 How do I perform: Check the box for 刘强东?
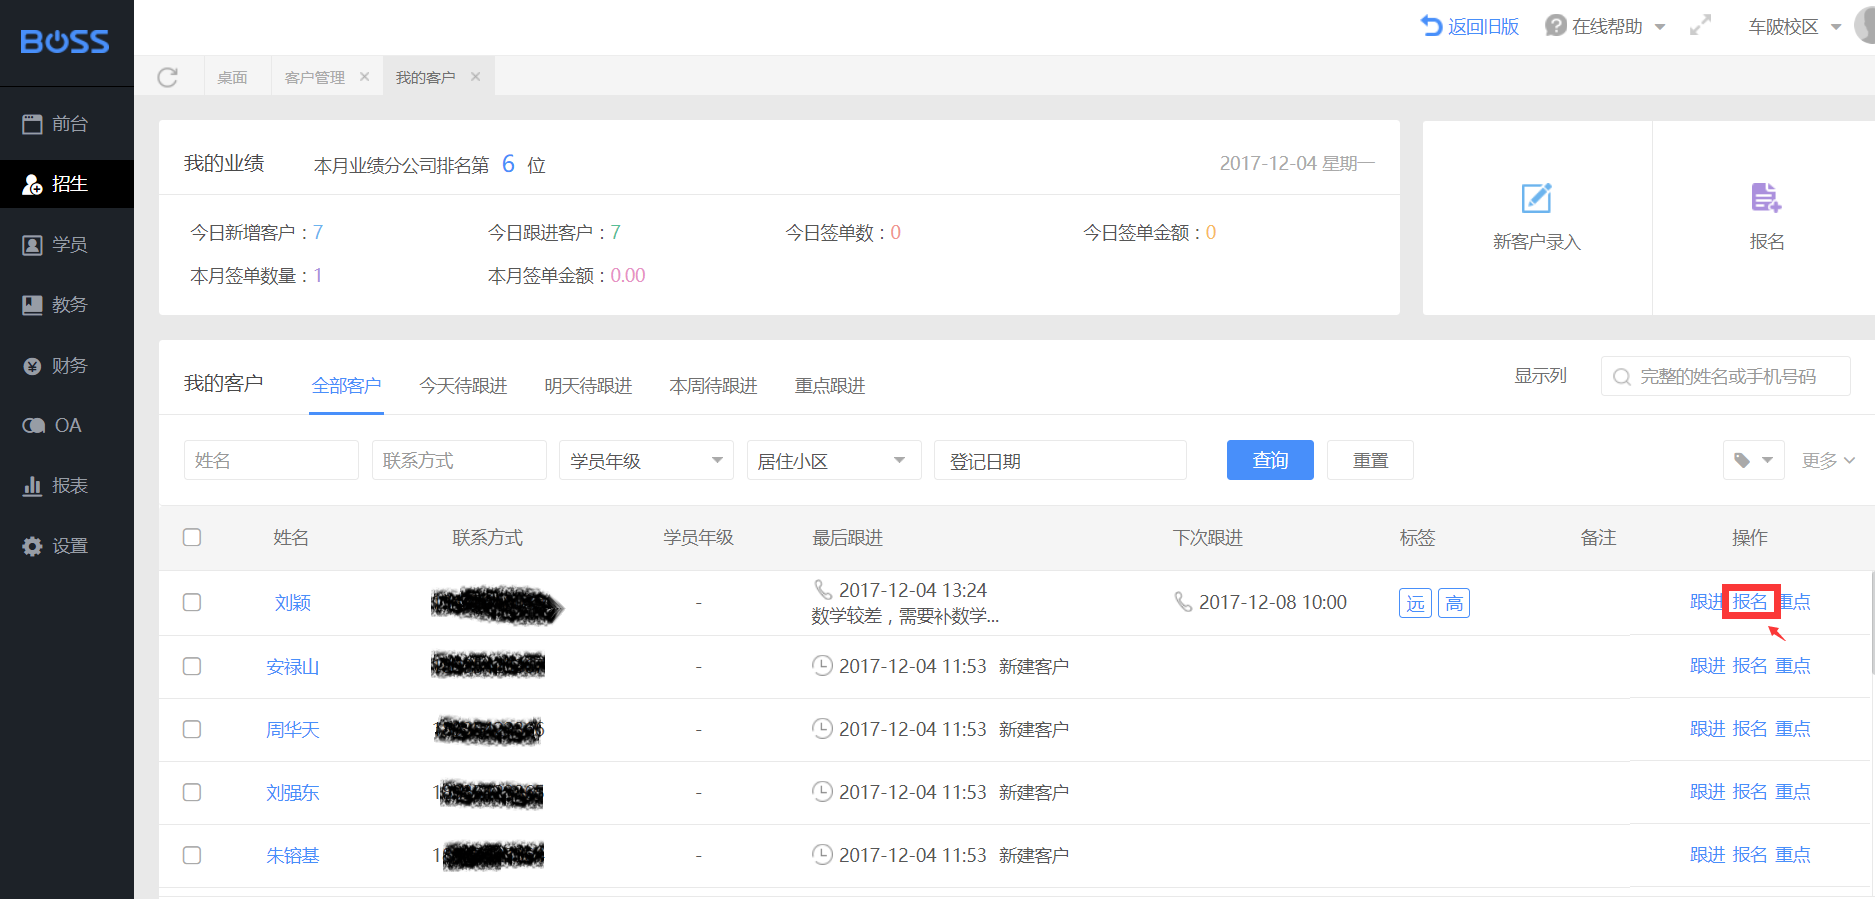click(192, 792)
